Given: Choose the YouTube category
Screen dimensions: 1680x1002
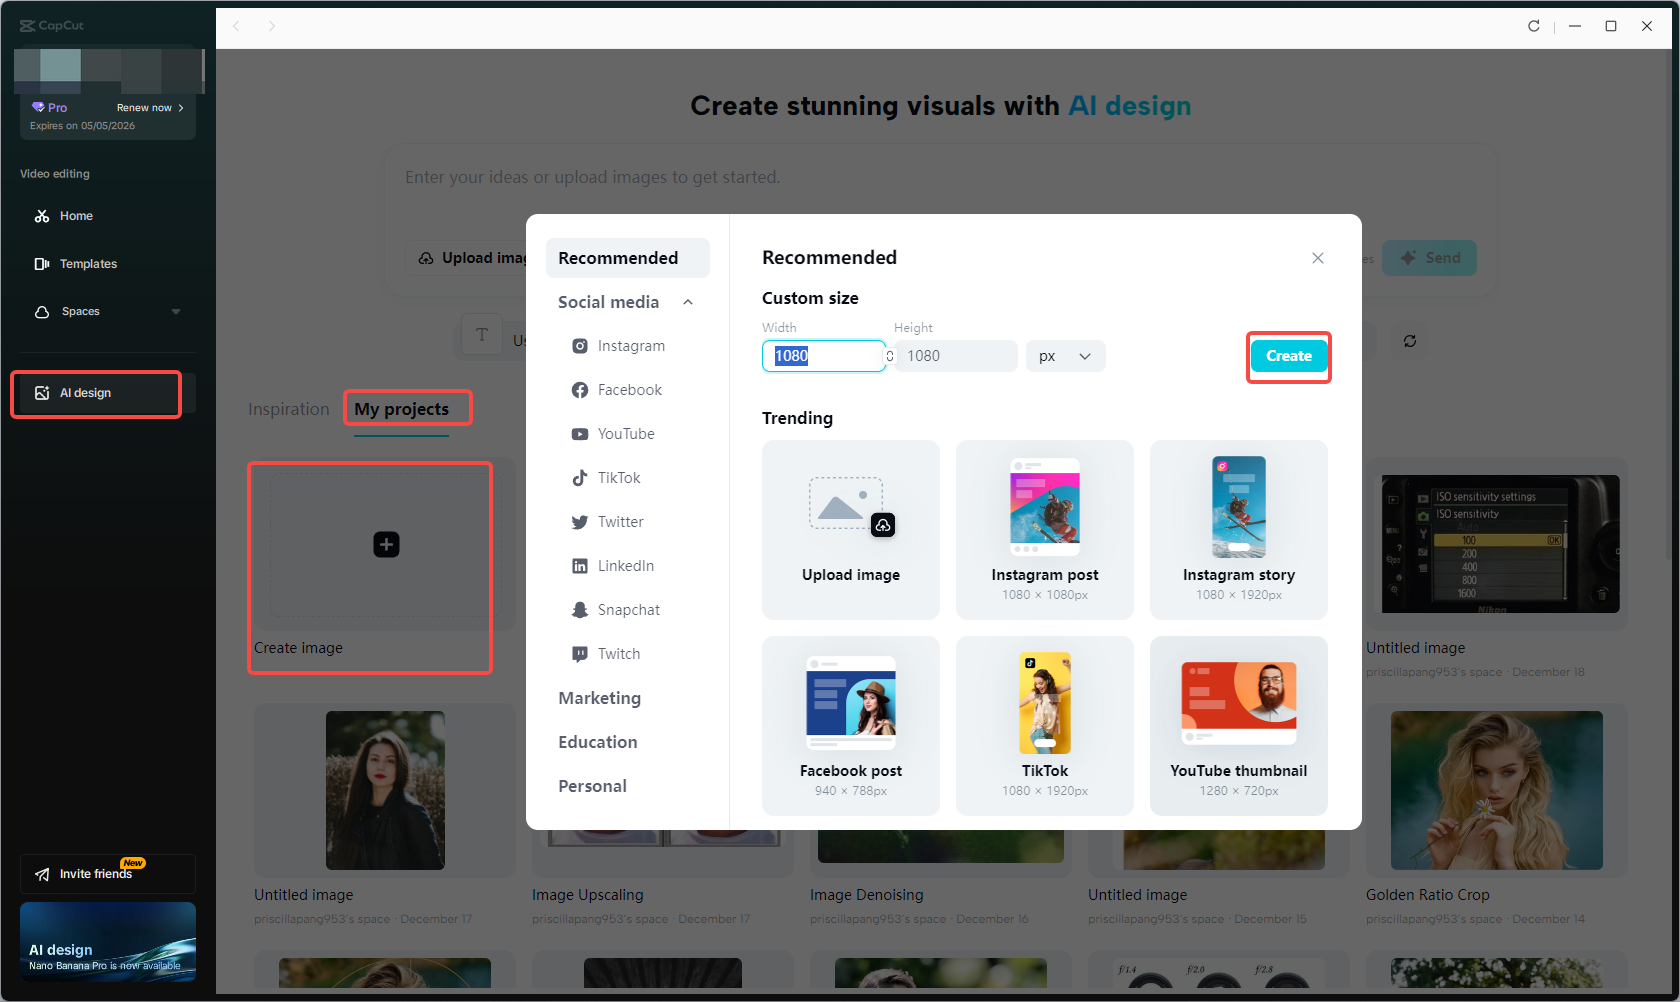Looking at the screenshot, I should point(626,433).
